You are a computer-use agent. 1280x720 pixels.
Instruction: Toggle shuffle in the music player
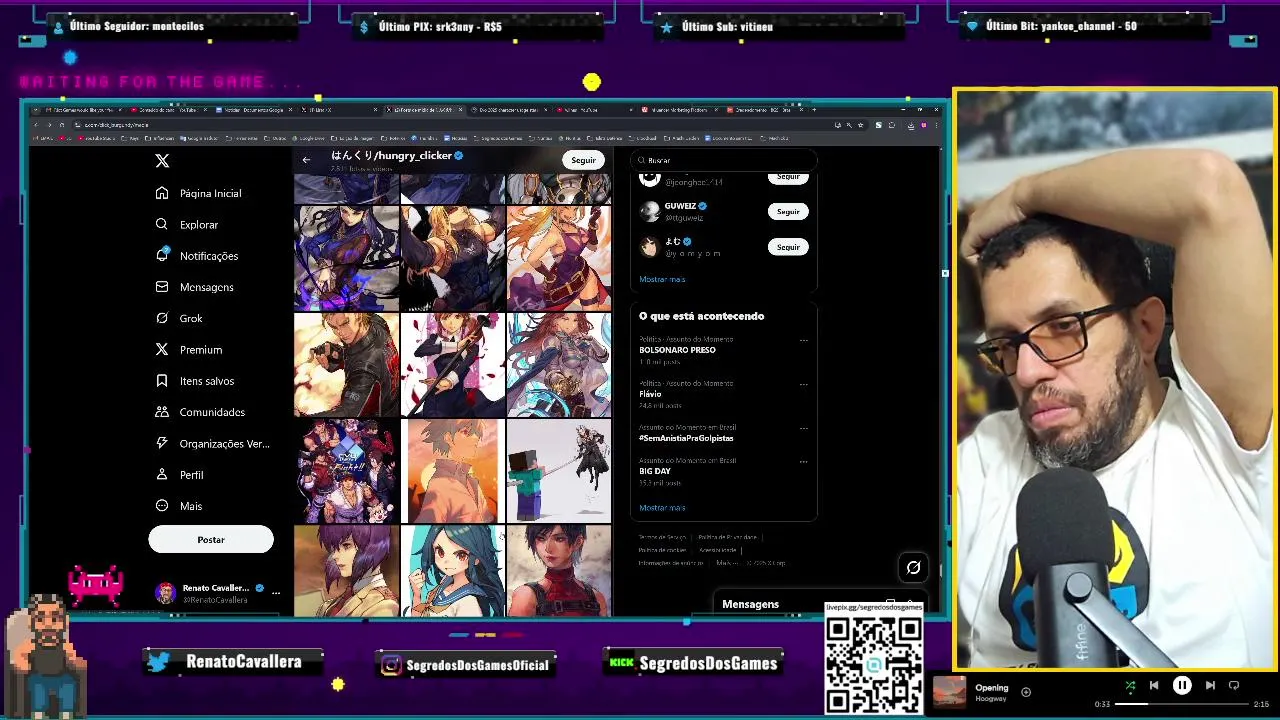pyautogui.click(x=1130, y=686)
